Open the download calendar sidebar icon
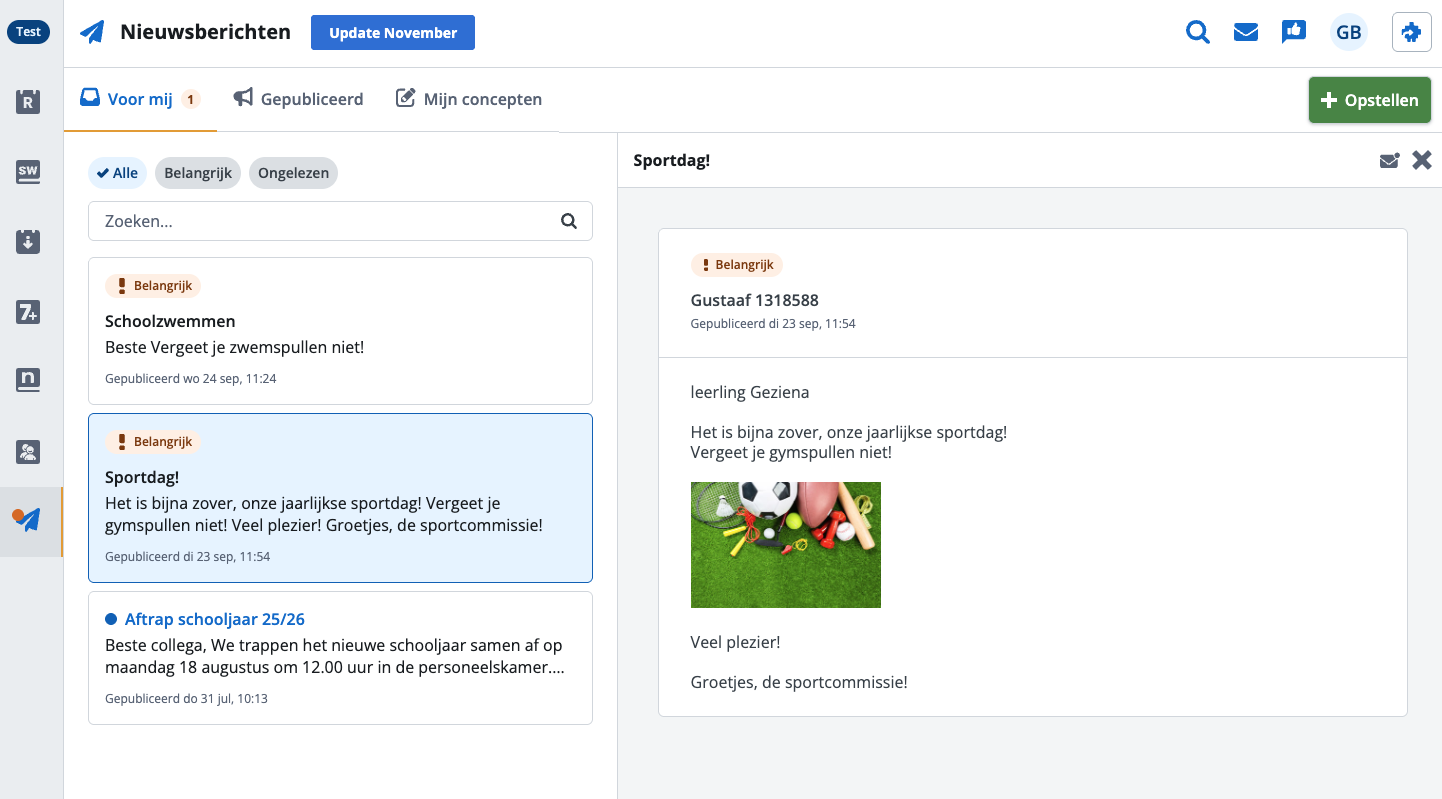Viewport: 1442px width, 799px height. [28, 242]
